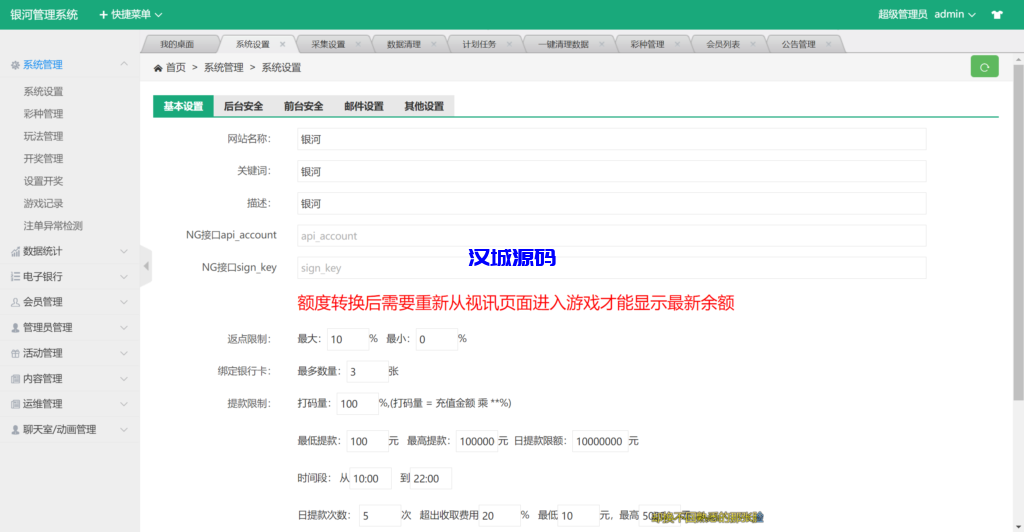
Task: Click the 日提款限额 amount field
Action: pyautogui.click(x=600, y=441)
